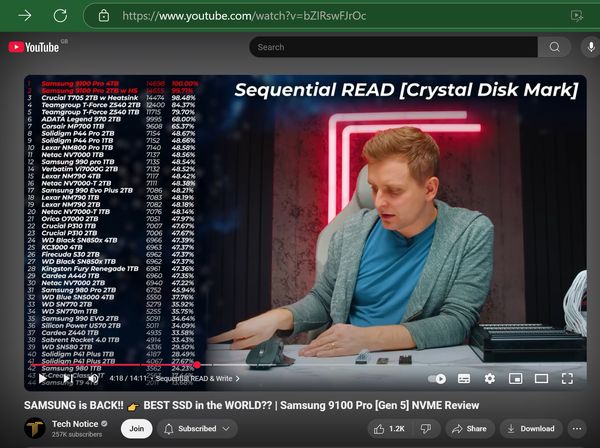Dislike the video

tap(426, 428)
